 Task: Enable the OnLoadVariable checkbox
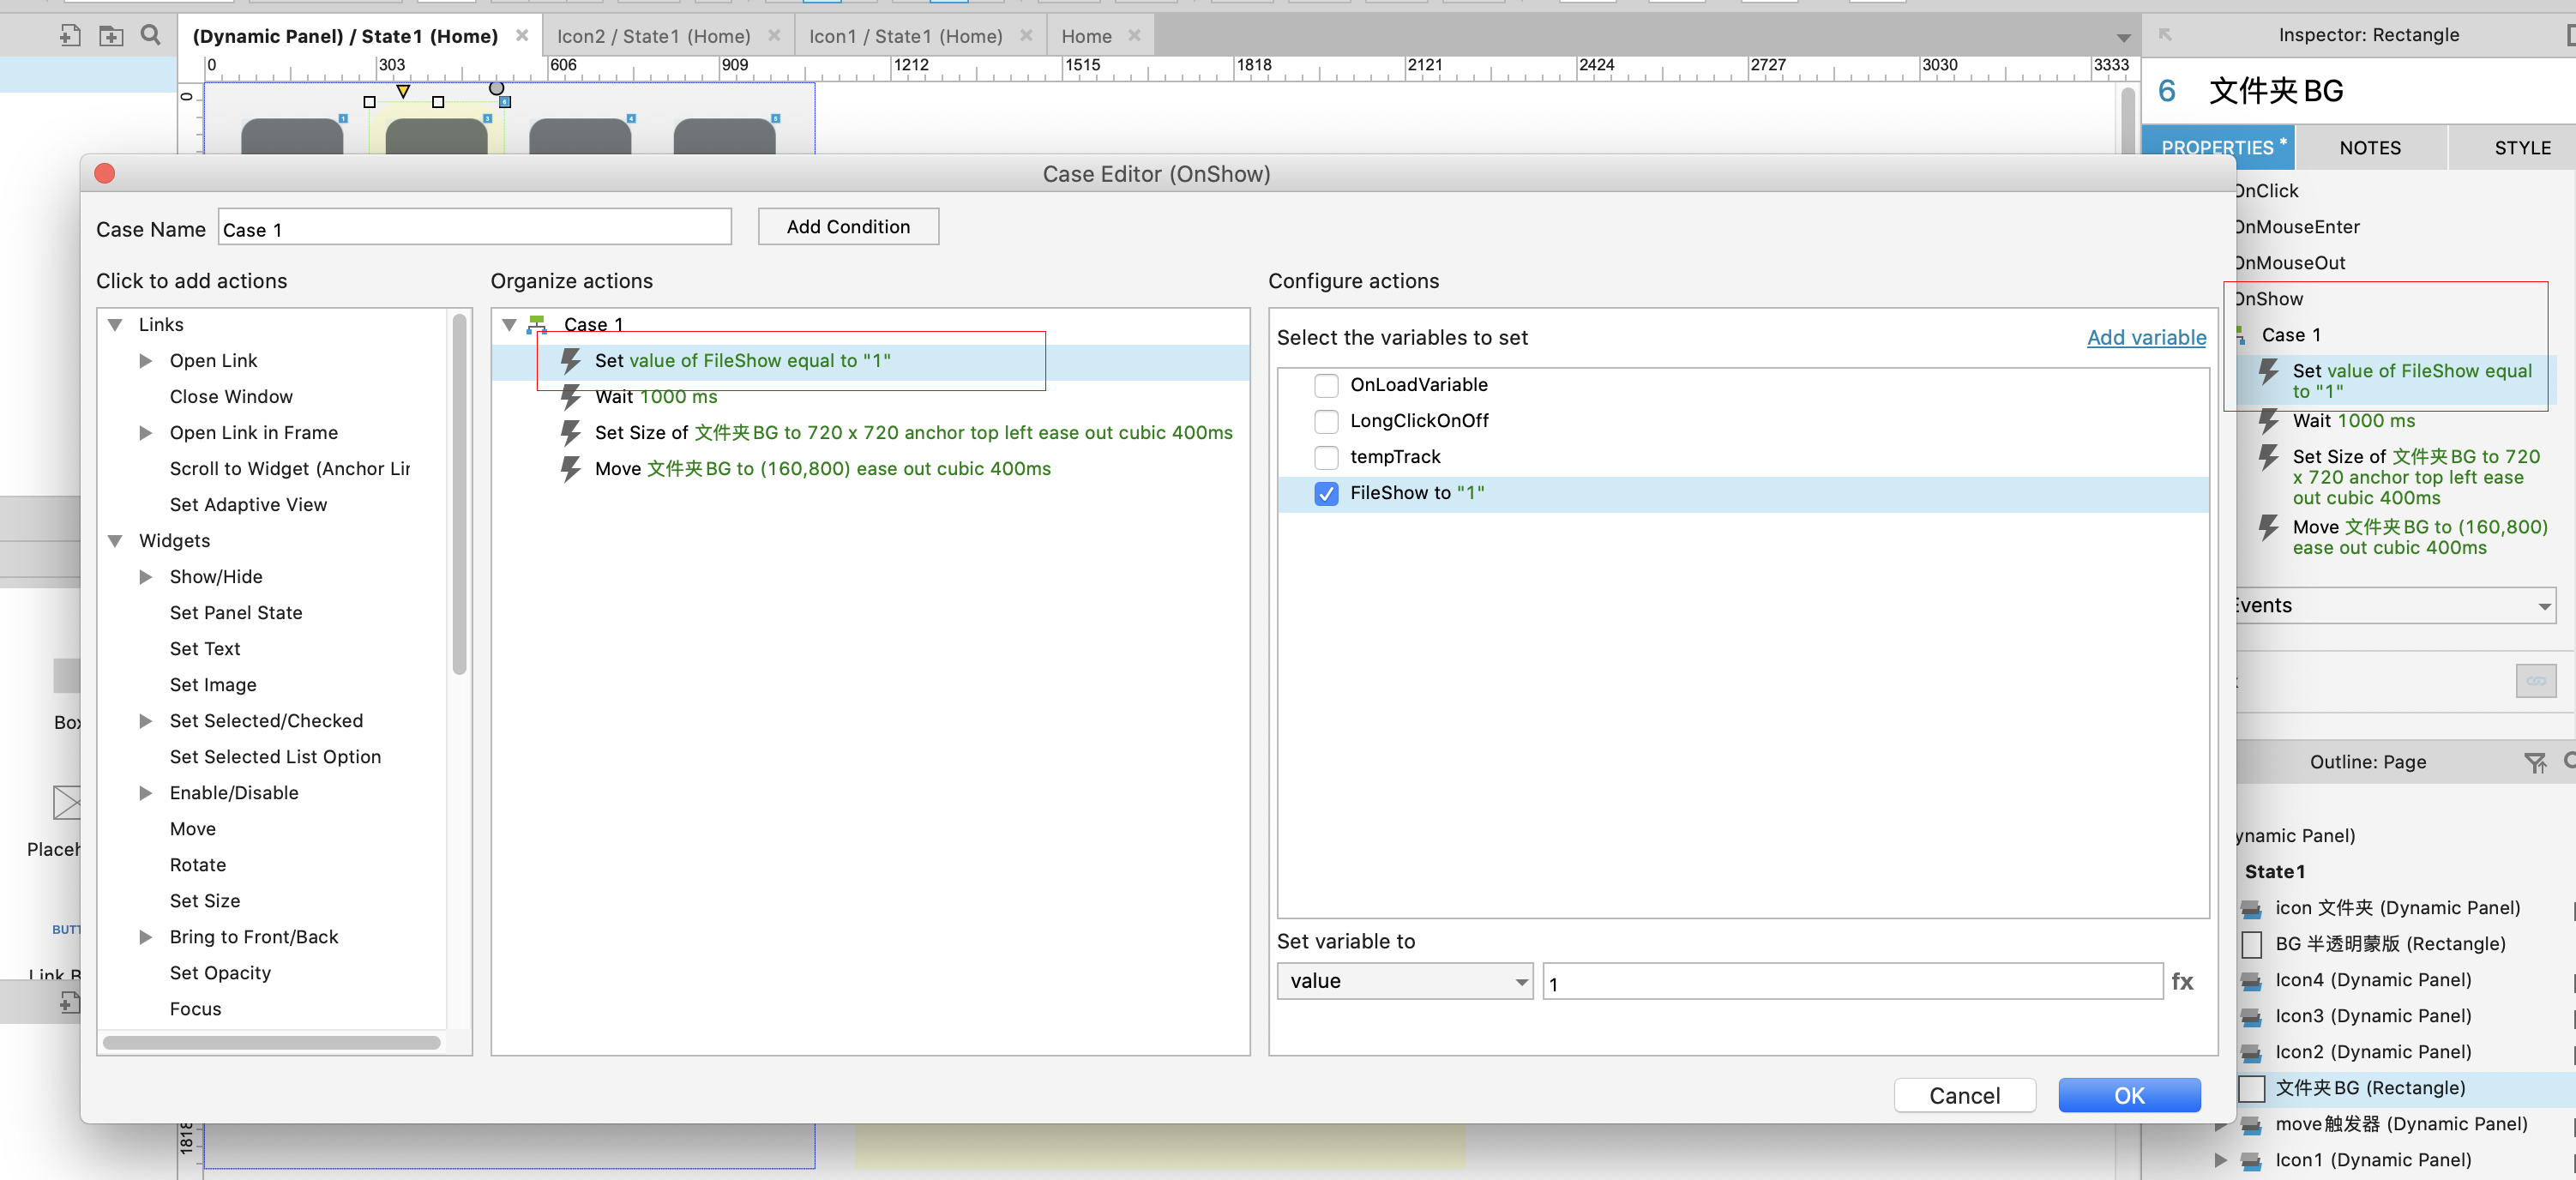tap(1326, 385)
